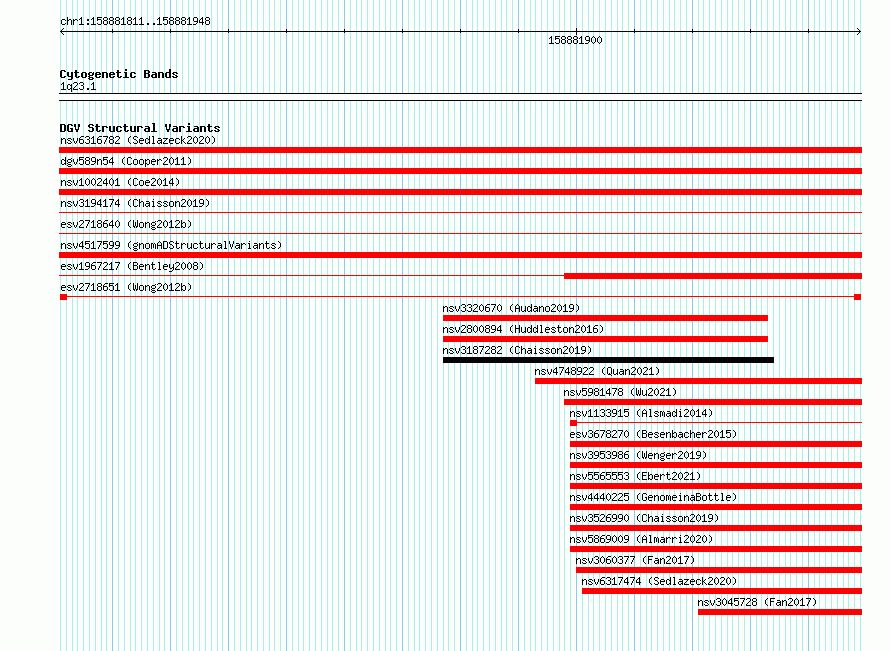Open nsv4440225 (GenomeinaBottle) variant
The height and width of the screenshot is (651, 890).
tap(653, 497)
